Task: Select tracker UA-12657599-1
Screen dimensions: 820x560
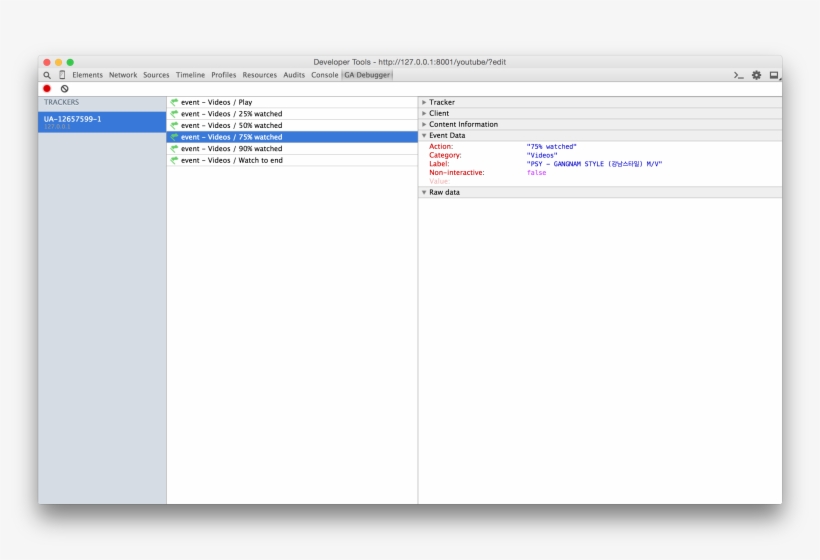Action: [x=102, y=122]
